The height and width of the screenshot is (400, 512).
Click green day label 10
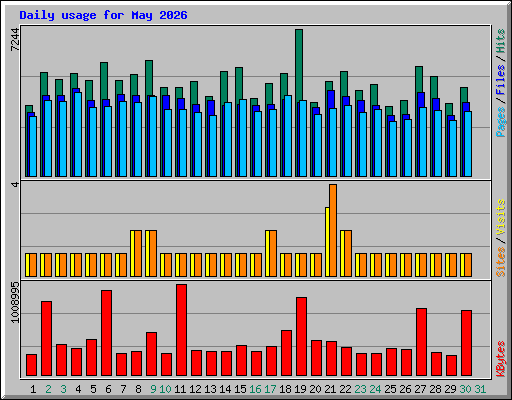(165, 389)
